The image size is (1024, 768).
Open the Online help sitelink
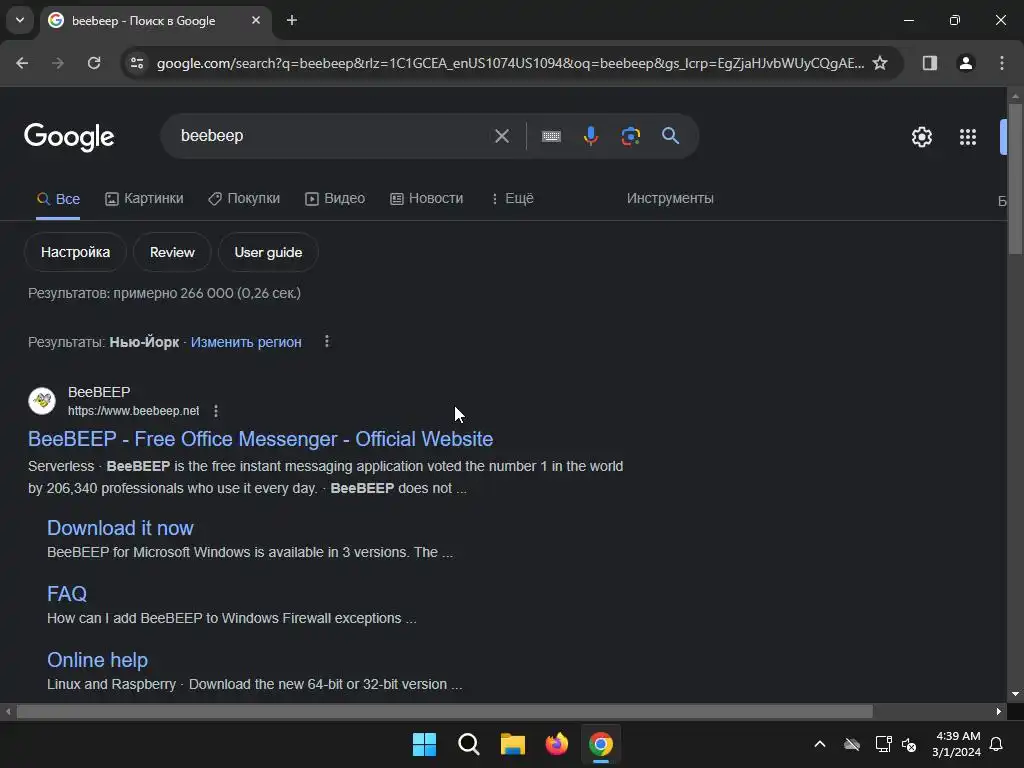97,660
